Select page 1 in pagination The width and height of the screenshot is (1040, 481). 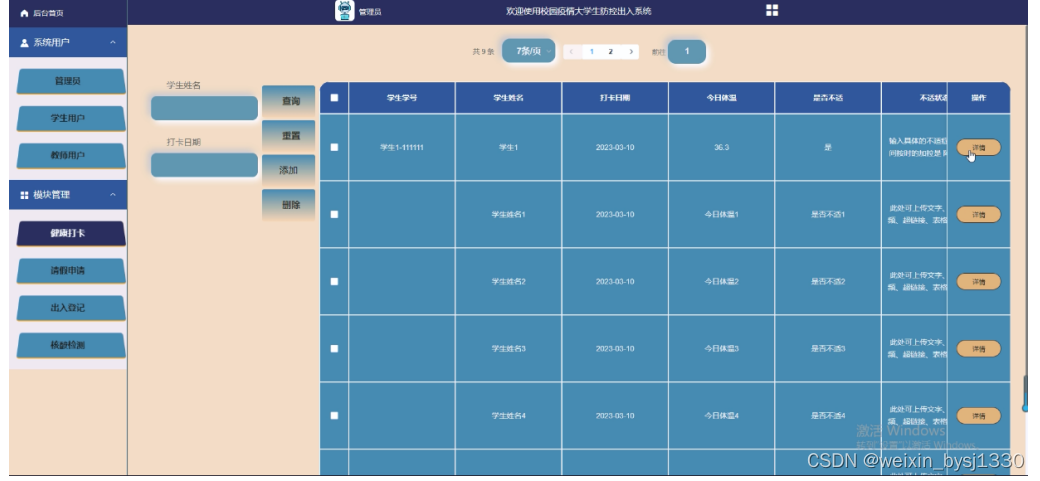pos(592,52)
